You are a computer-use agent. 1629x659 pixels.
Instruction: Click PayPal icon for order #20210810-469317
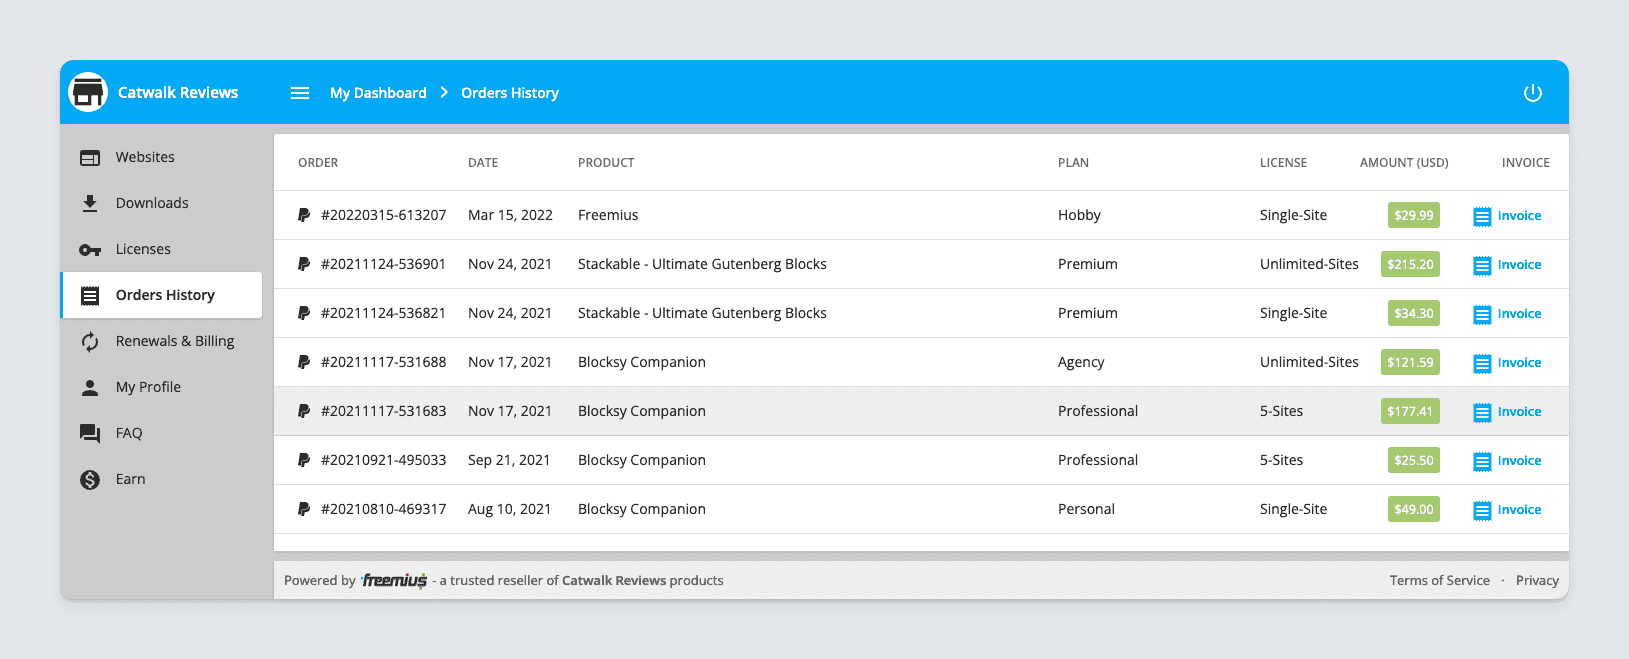pyautogui.click(x=304, y=509)
